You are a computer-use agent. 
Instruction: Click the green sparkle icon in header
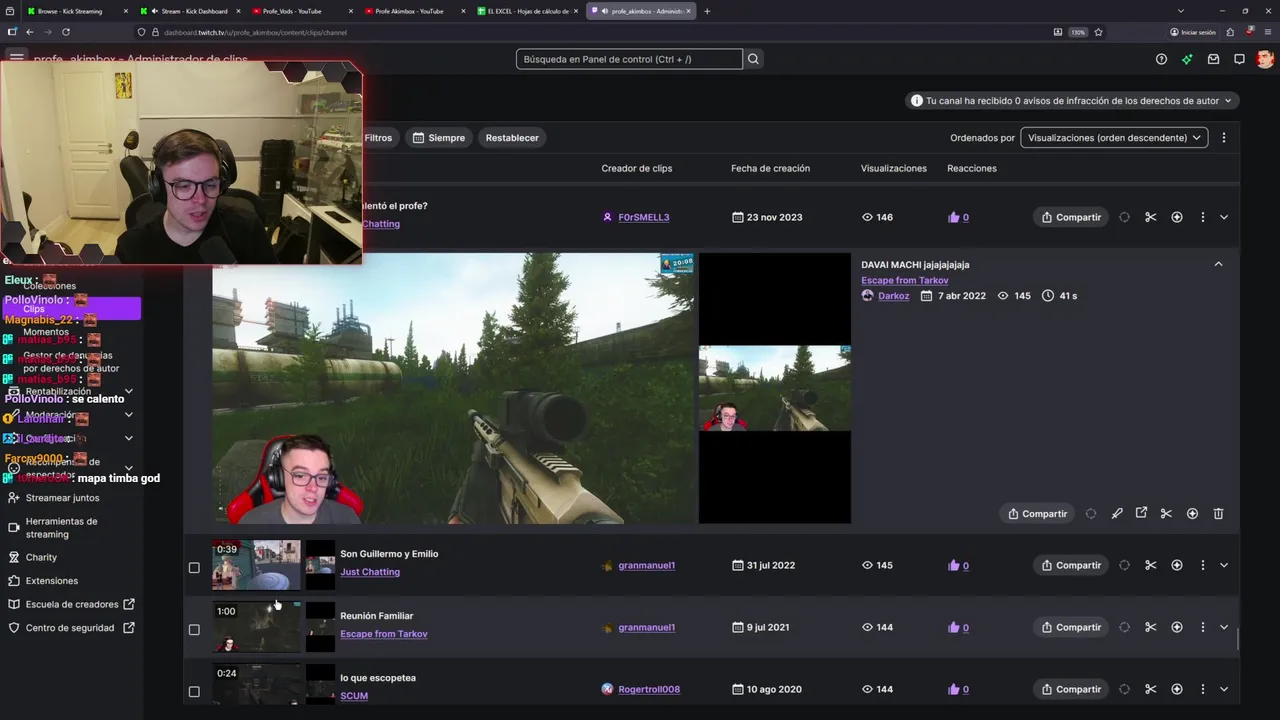pos(1187,59)
